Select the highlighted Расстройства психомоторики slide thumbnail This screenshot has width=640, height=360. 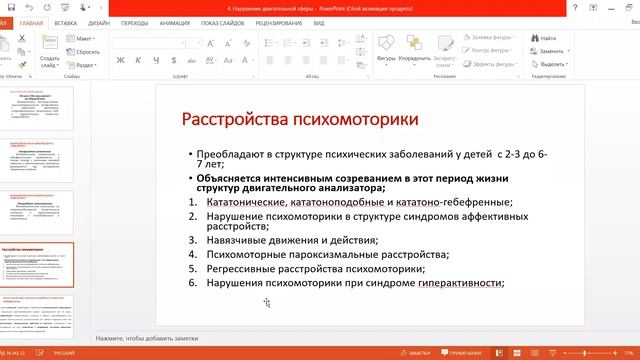[x=36, y=265]
